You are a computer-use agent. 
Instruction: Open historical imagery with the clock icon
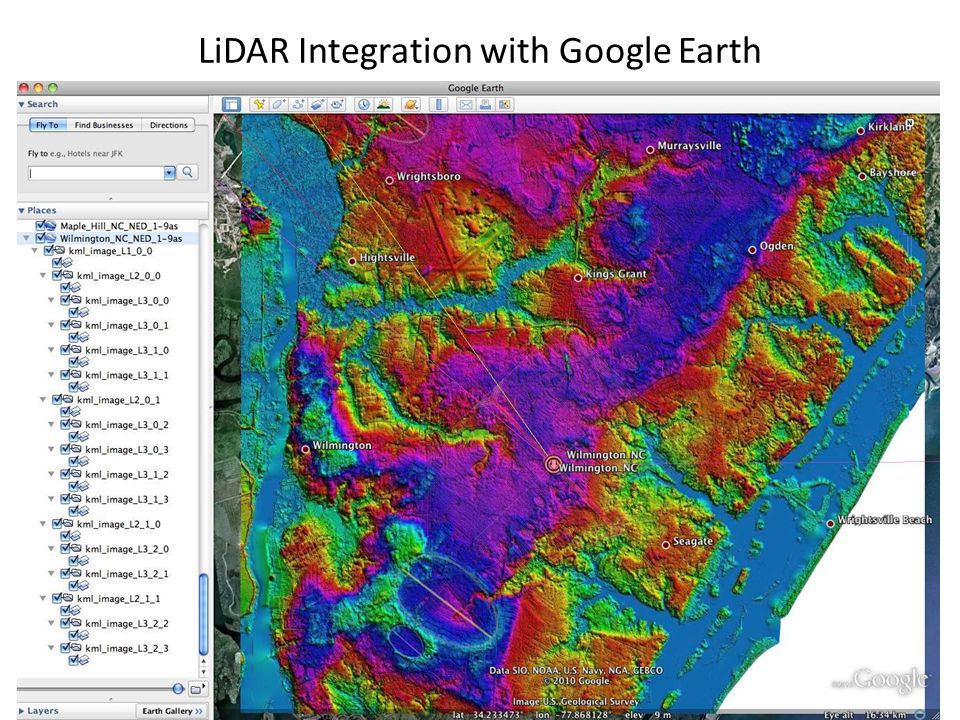point(364,105)
